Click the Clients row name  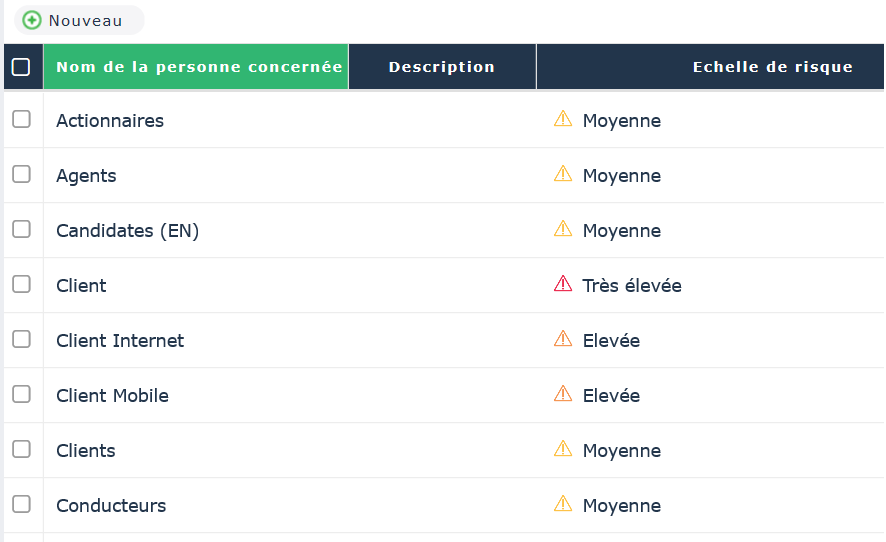pyautogui.click(x=86, y=451)
